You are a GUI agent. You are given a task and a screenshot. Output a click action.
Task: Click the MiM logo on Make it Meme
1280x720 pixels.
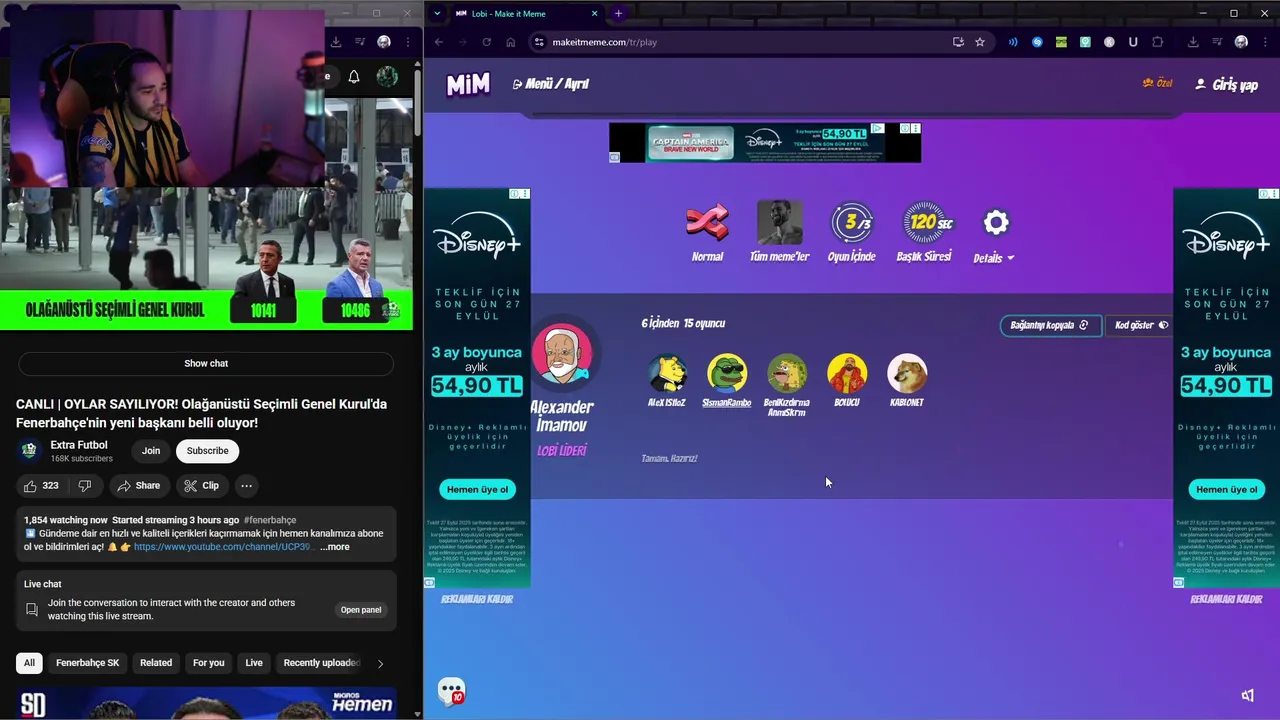pyautogui.click(x=468, y=85)
